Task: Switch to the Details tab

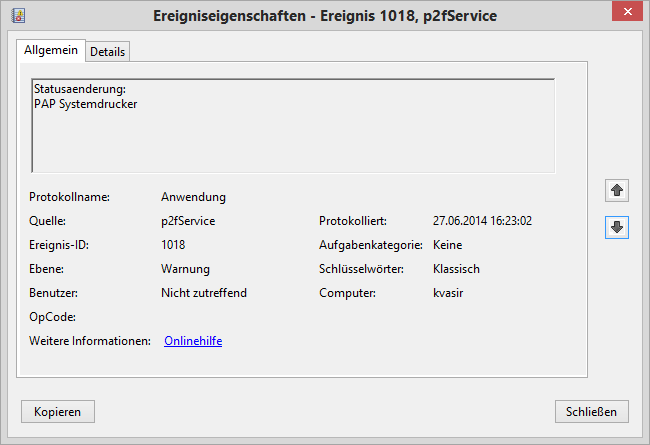Action: 108,51
